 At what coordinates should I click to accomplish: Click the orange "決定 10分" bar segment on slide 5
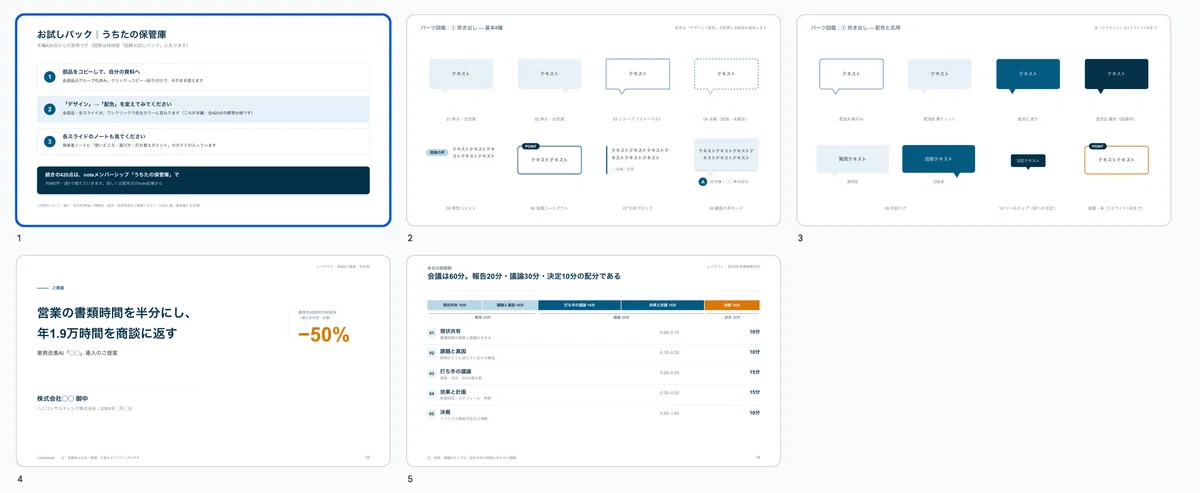point(732,305)
